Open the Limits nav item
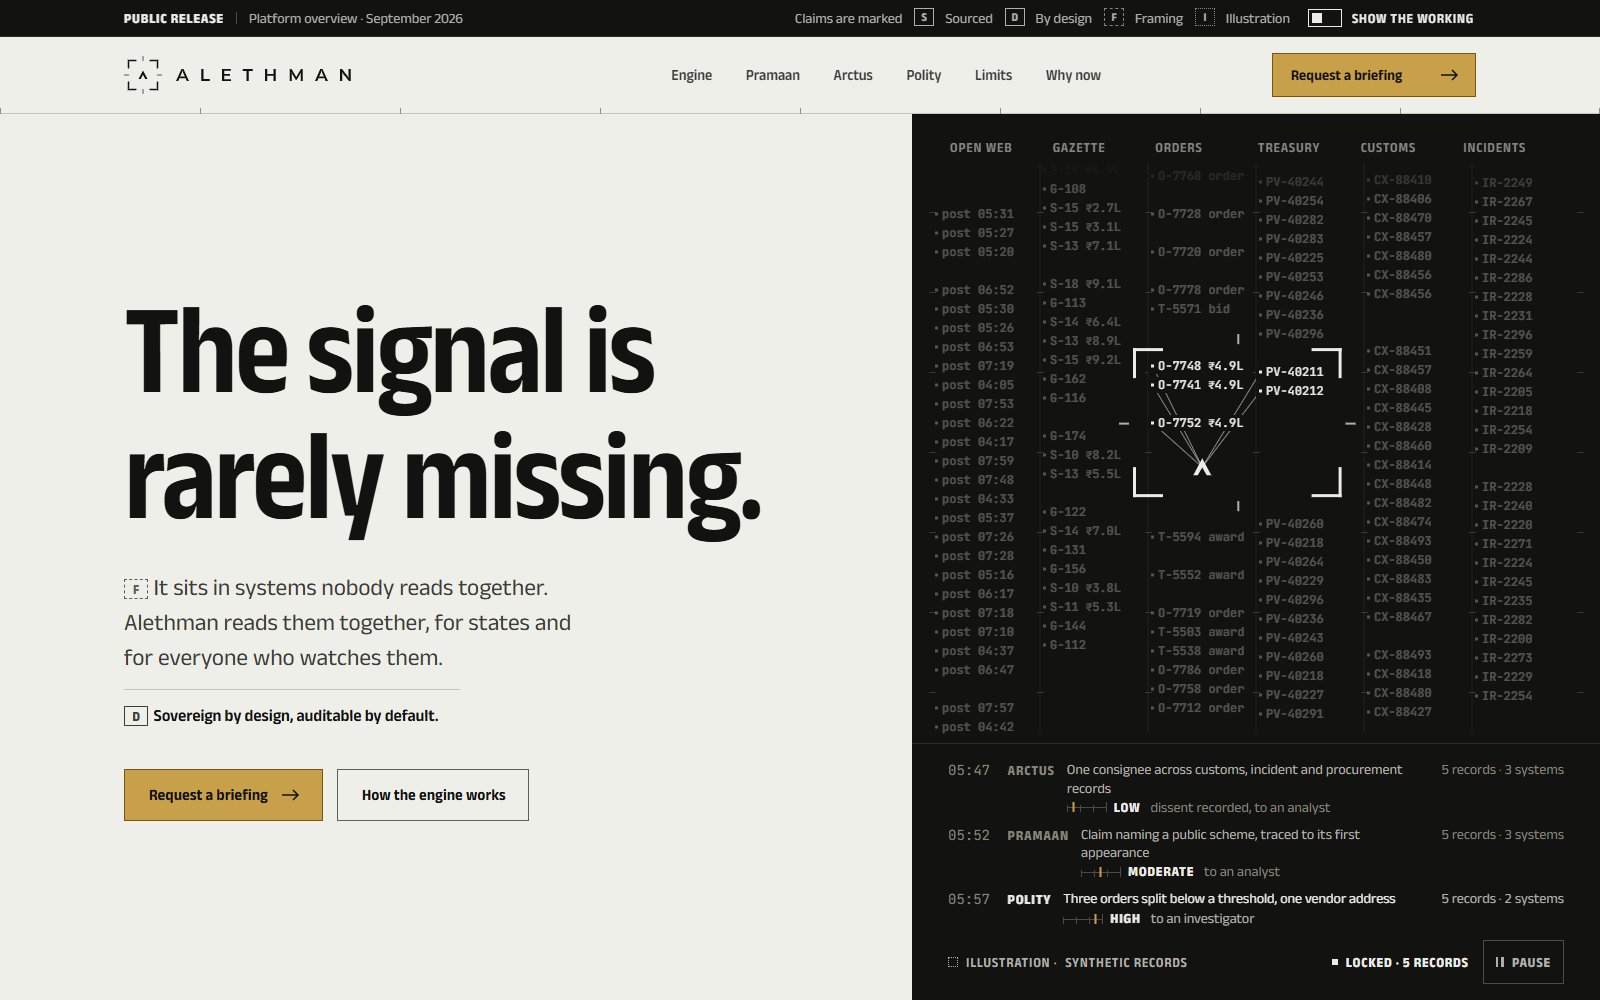The image size is (1600, 1000). 993,75
